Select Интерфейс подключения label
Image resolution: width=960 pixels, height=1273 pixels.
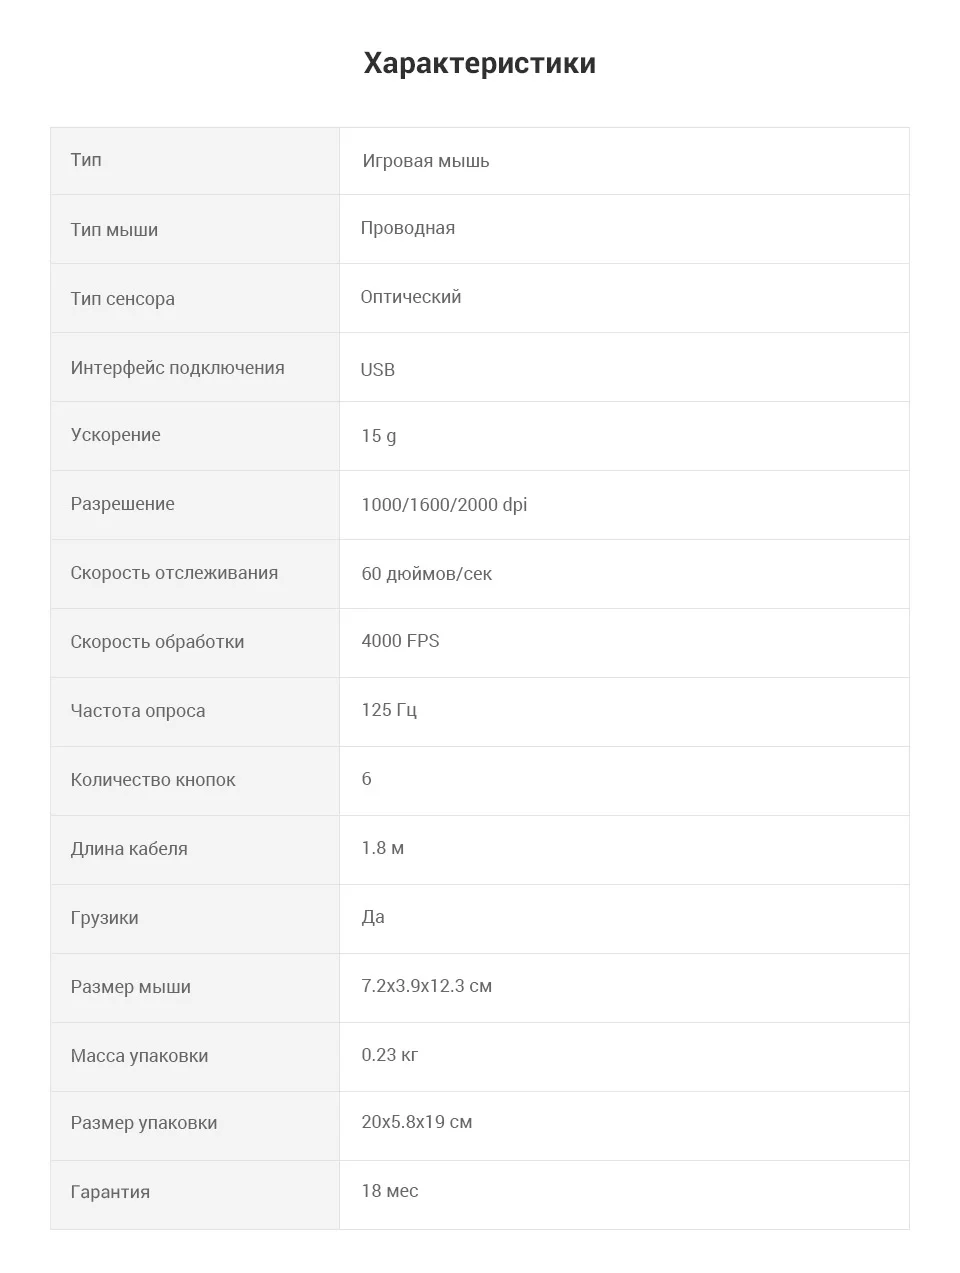[x=177, y=367]
